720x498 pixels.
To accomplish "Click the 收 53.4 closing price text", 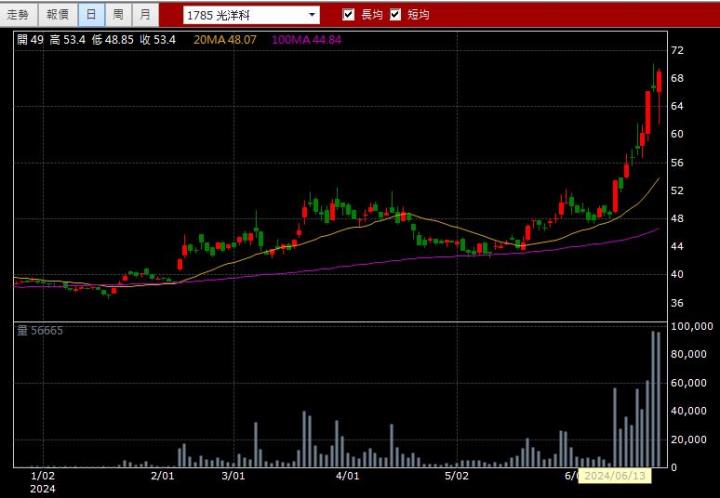I will tap(158, 39).
